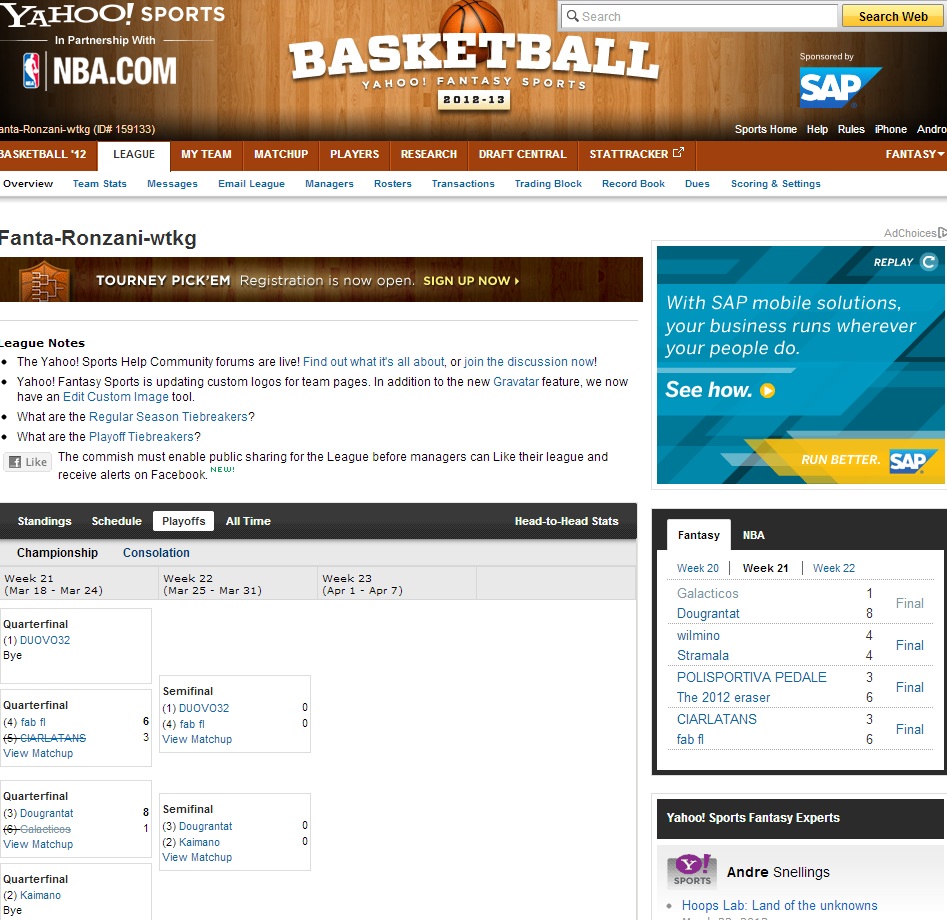Viewport: 947px width, 920px height.
Task: Show Week 22 scoreboard results
Action: point(833,568)
